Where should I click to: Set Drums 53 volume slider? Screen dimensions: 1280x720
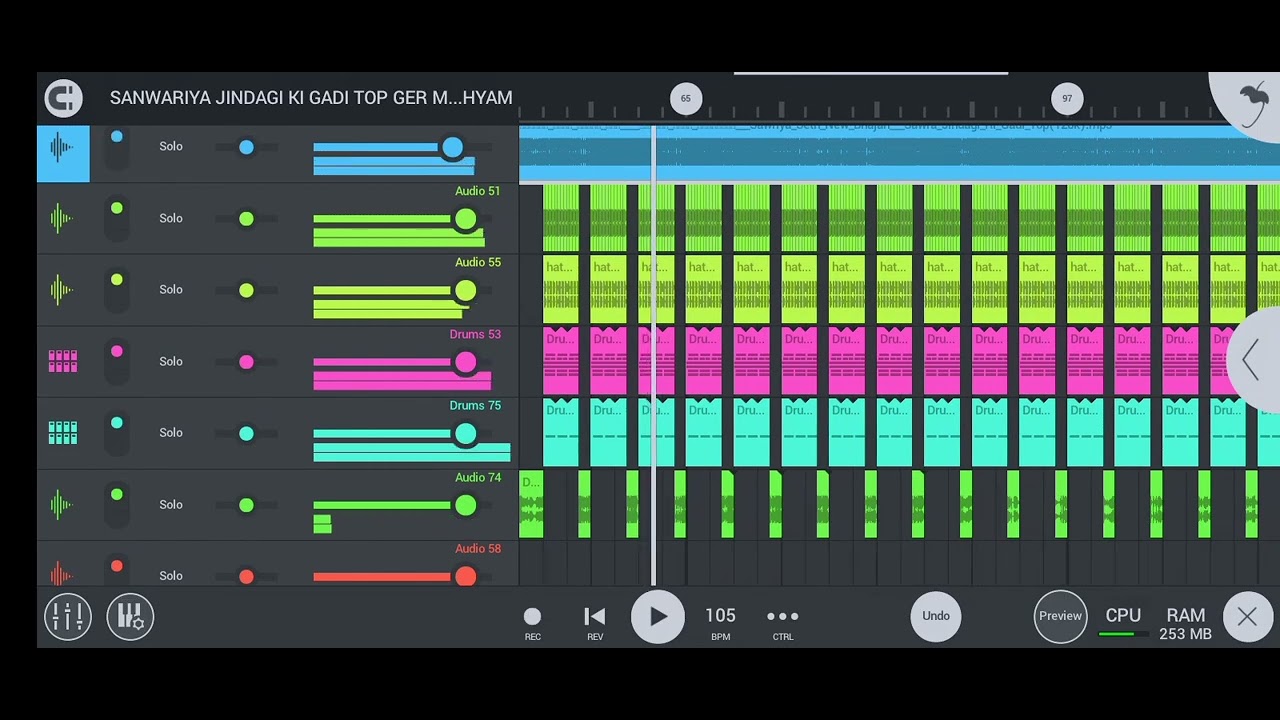point(465,362)
